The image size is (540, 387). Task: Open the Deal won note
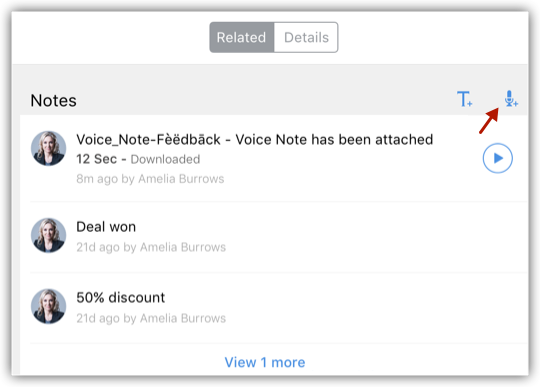point(106,227)
